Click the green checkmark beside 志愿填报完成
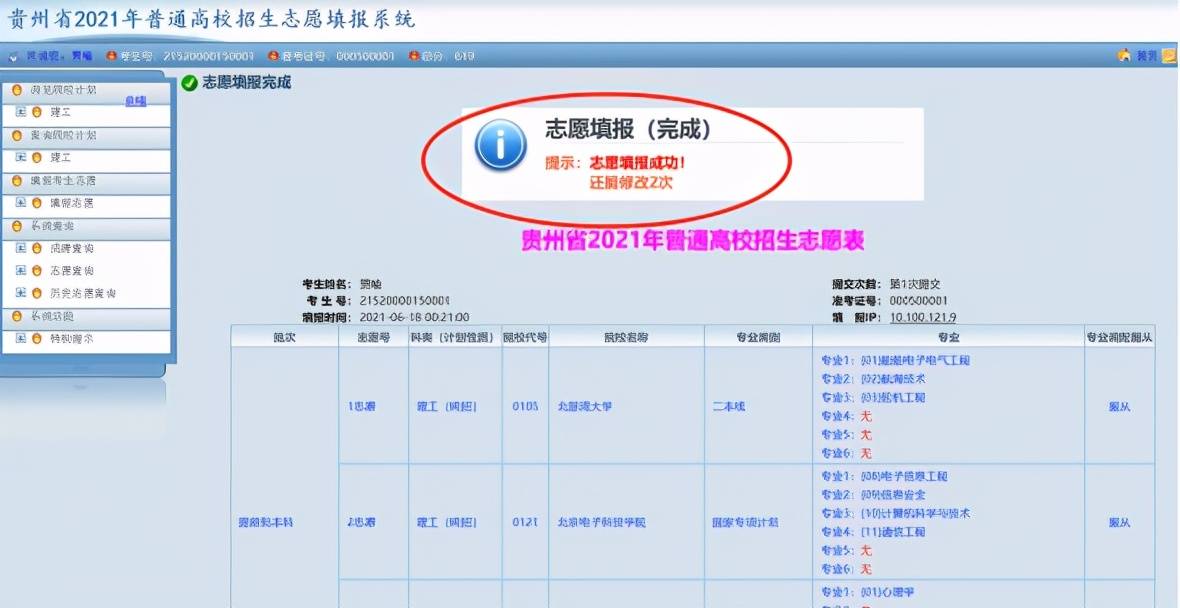The width and height of the screenshot is (1180, 608). coord(189,83)
